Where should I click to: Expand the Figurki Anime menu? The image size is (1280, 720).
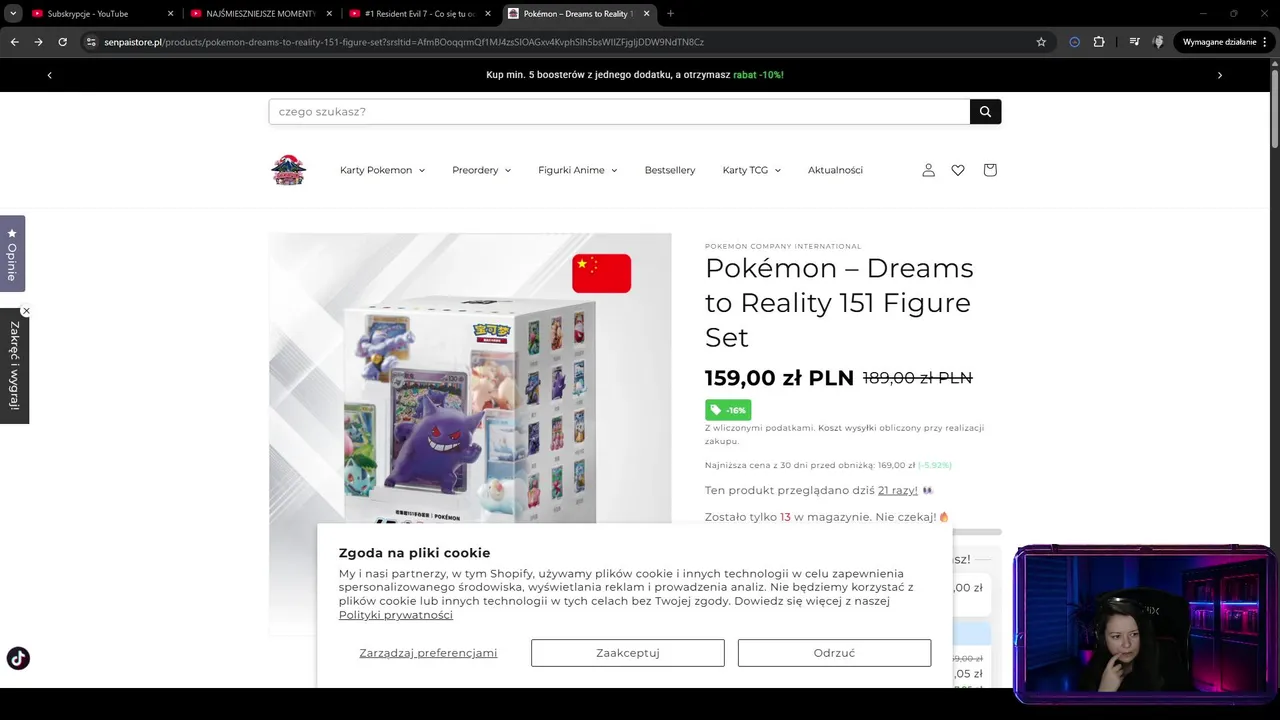[x=577, y=170]
